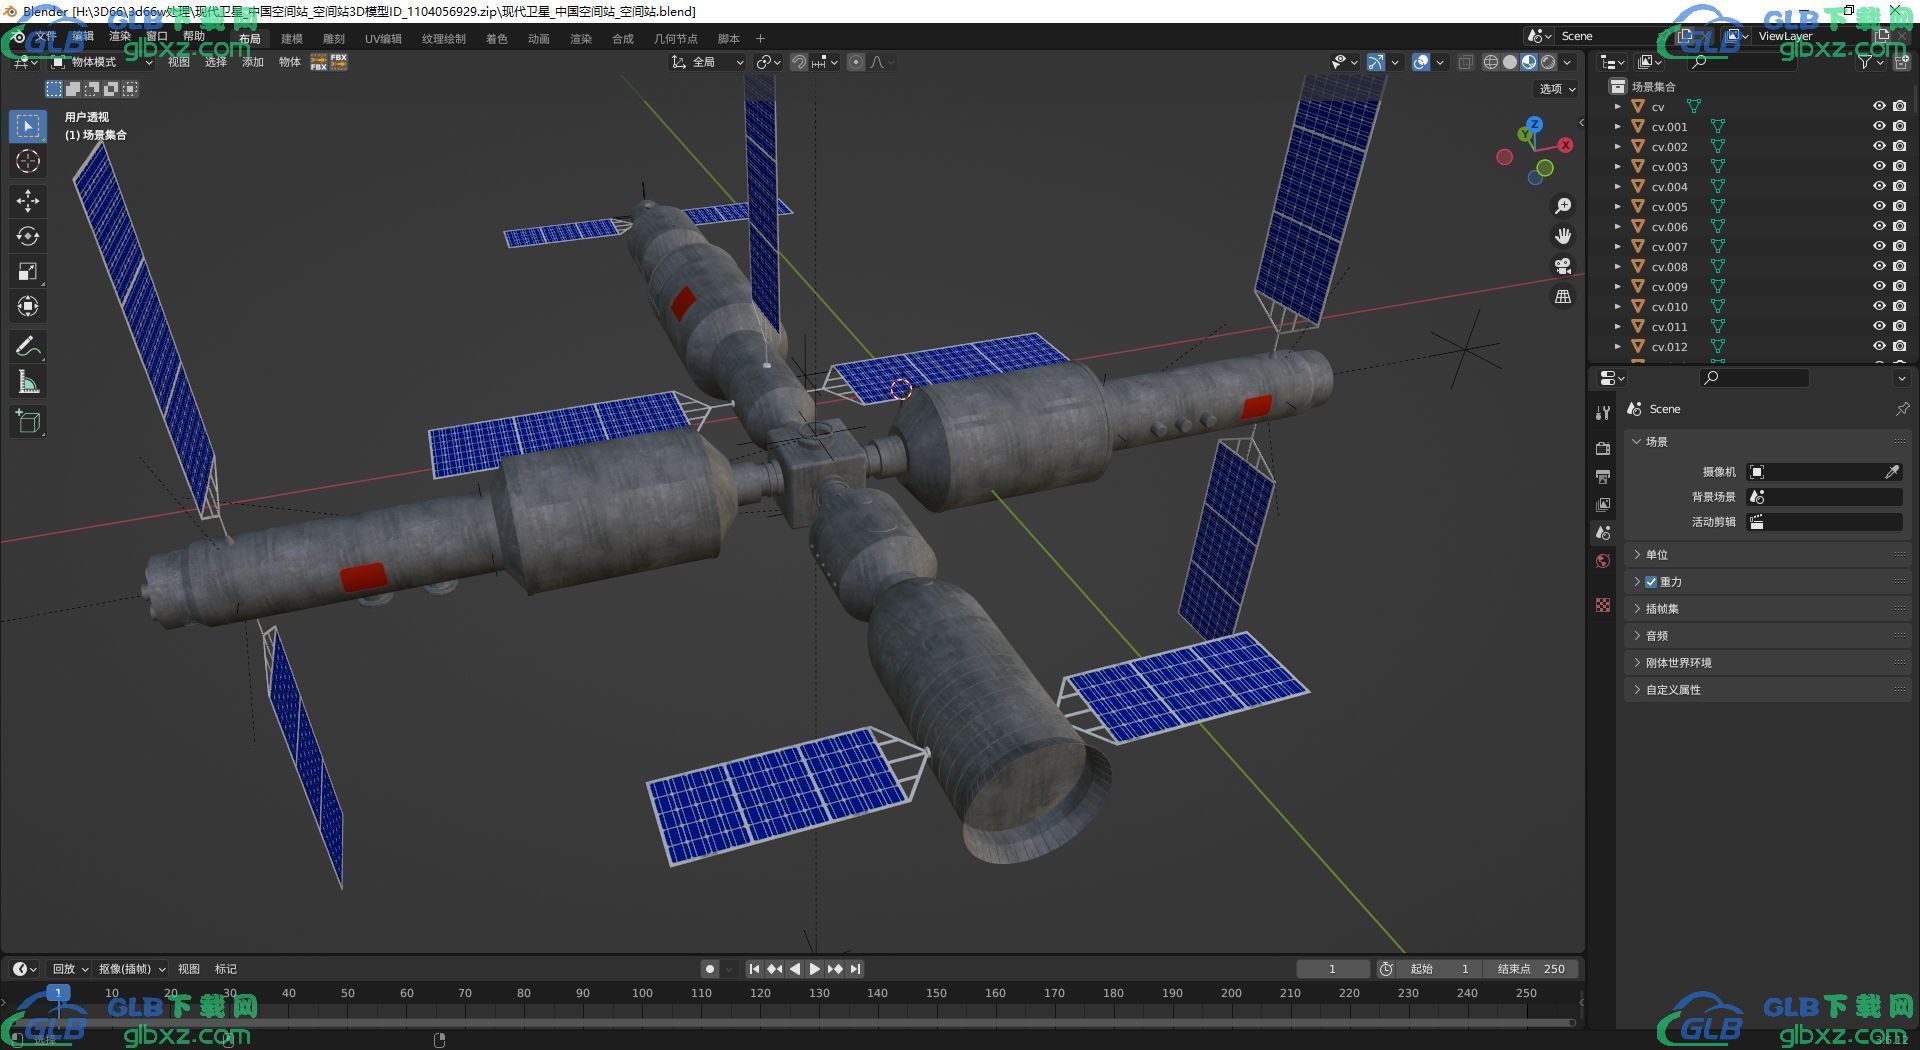Viewport: 1920px width, 1050px height.
Task: Select the Transform tool
Action: coord(28,306)
